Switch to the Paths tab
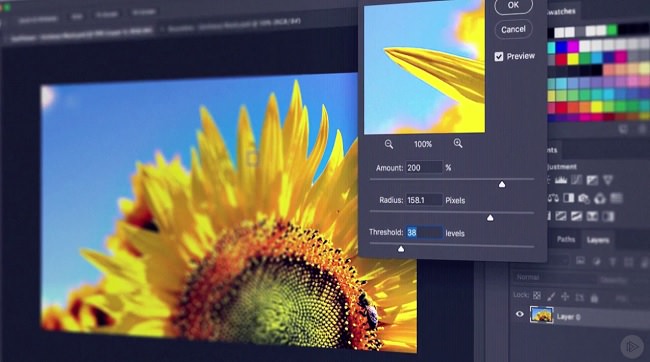 coord(566,239)
